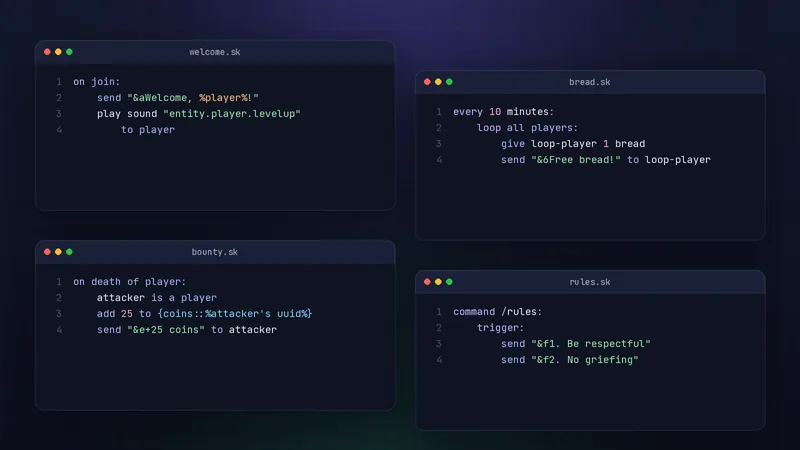Screen dimensions: 800x450
Task: Click the '&e+25 coins' string
Action: point(166,330)
